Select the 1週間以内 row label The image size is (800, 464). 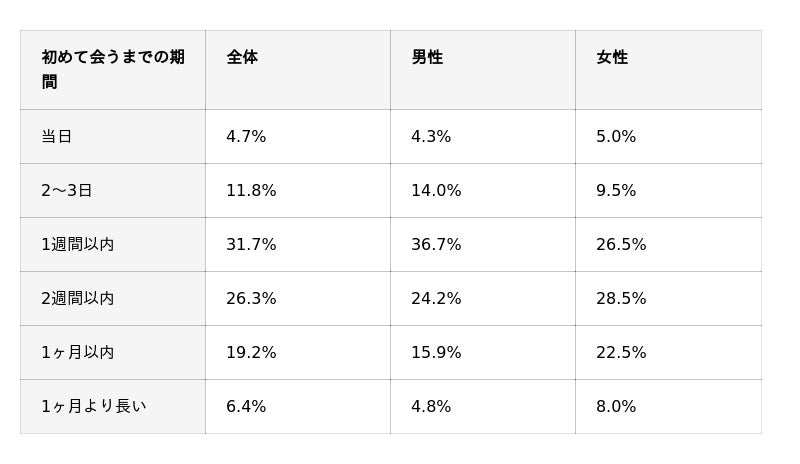[x=113, y=245]
